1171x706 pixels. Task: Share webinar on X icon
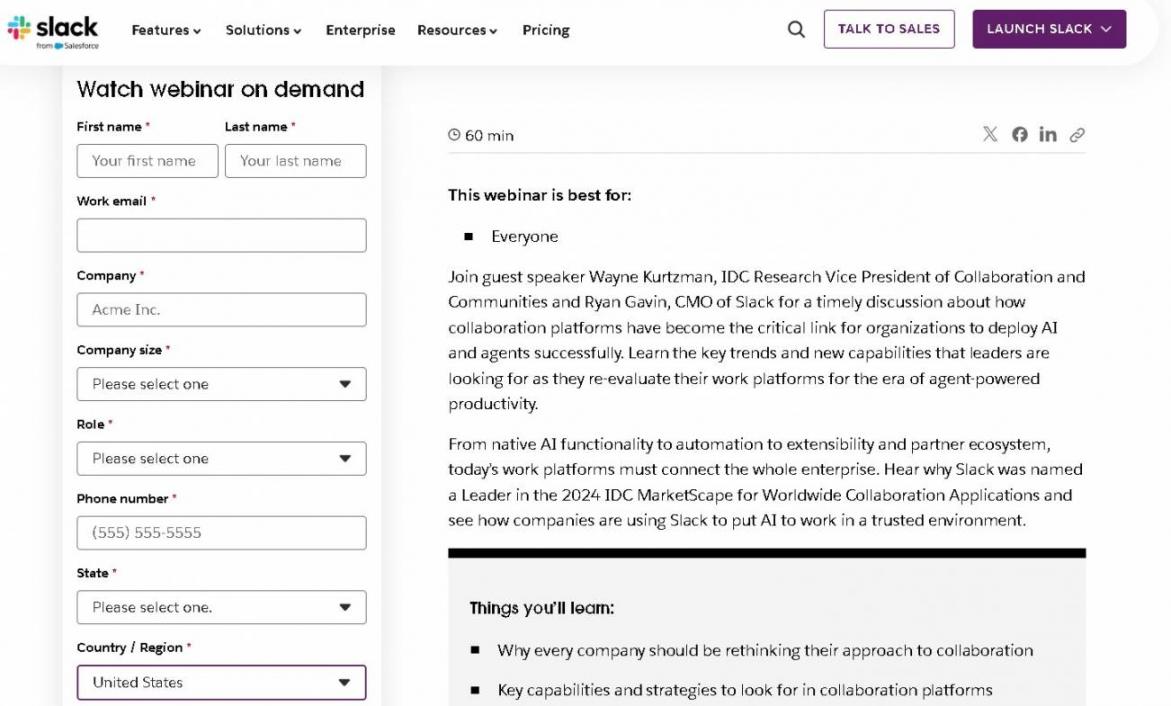[990, 134]
